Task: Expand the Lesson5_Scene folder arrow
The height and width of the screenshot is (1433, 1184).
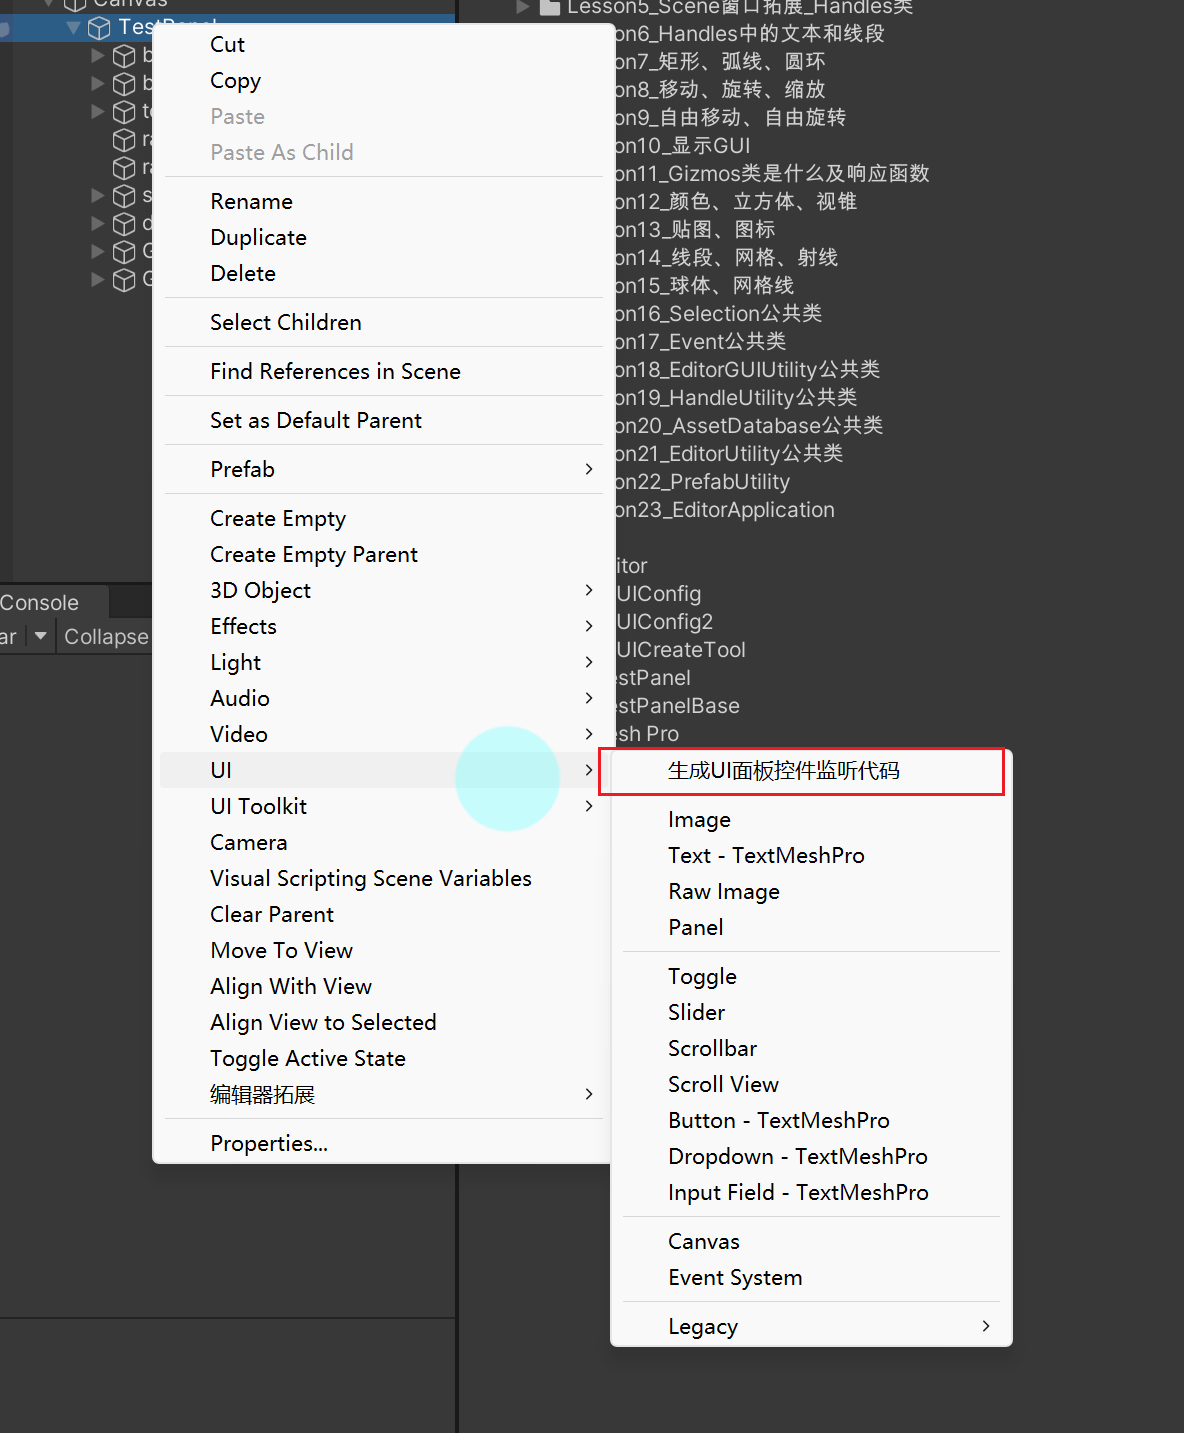Action: (523, 7)
